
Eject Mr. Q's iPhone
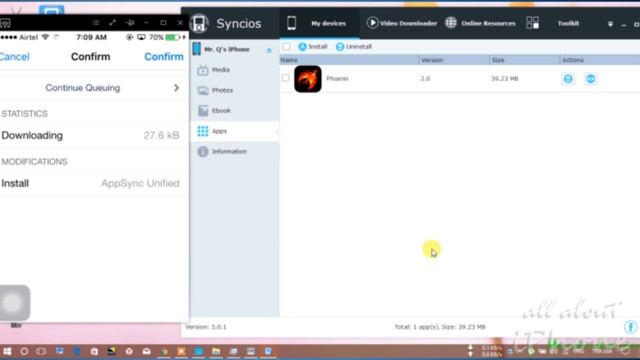(x=269, y=50)
